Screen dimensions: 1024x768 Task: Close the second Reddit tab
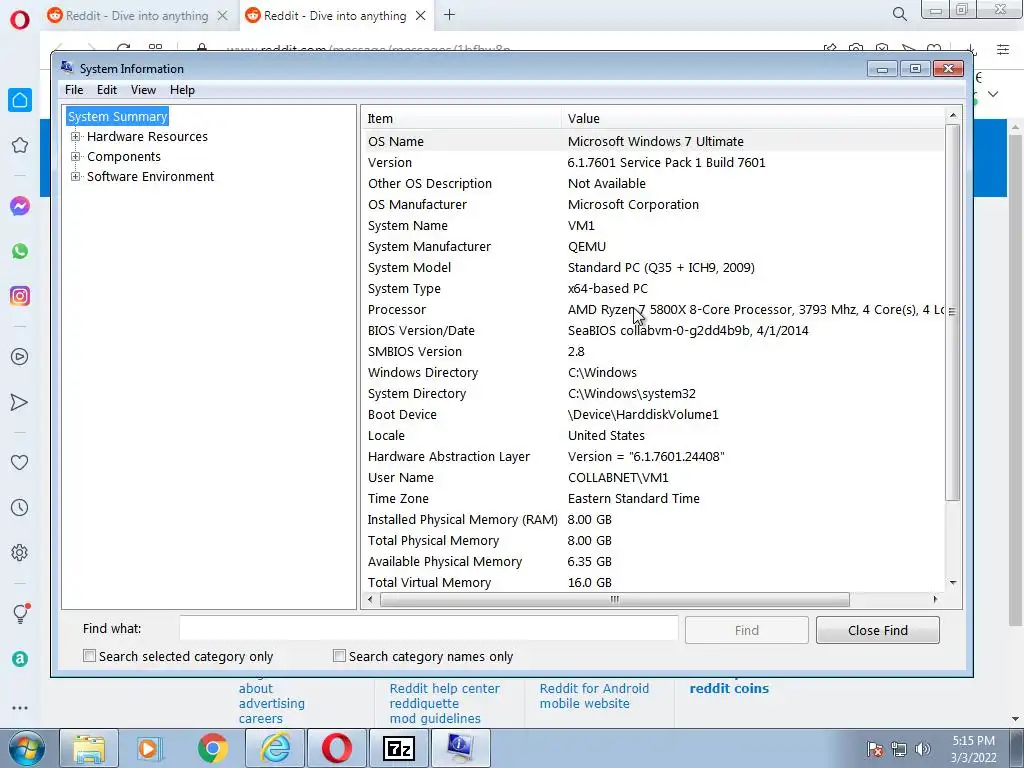tap(421, 16)
